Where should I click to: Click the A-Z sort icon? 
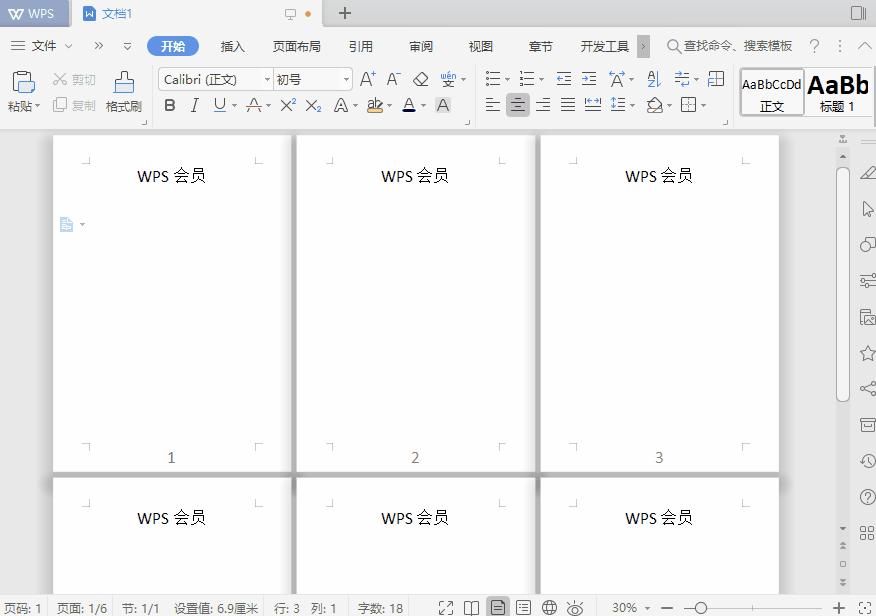(x=652, y=79)
